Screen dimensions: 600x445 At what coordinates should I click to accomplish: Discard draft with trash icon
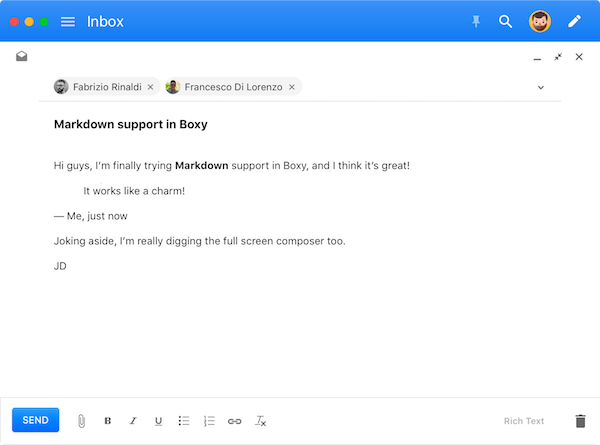click(x=580, y=421)
